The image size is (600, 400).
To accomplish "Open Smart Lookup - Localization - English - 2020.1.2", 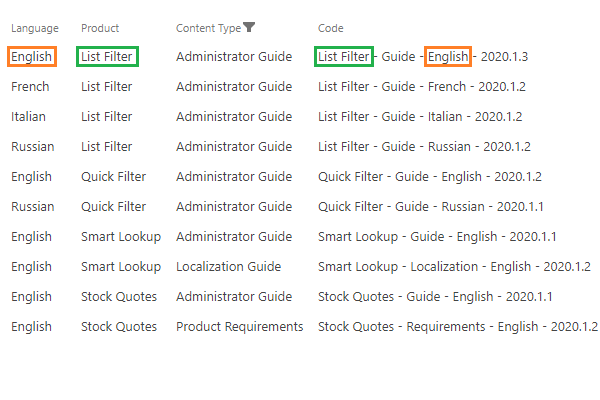I will coord(454,266).
